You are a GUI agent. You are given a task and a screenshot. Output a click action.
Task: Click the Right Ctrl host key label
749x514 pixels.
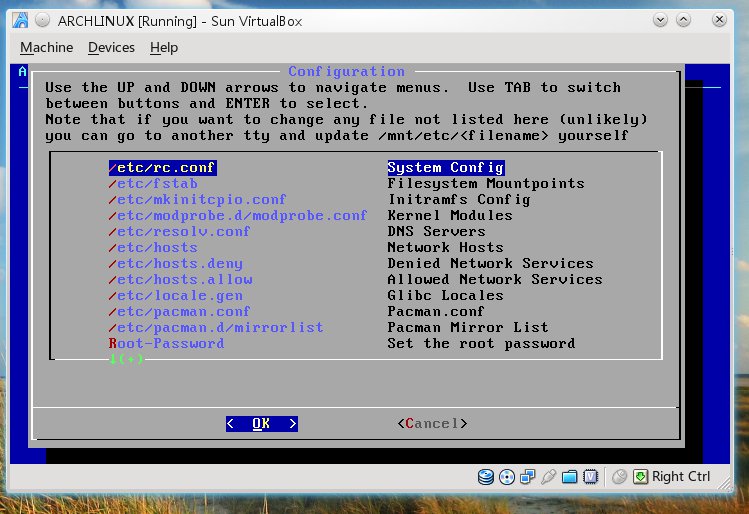click(681, 476)
